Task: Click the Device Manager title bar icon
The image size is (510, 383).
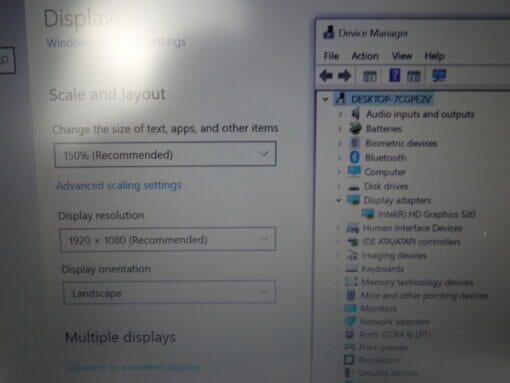Action: coord(328,33)
